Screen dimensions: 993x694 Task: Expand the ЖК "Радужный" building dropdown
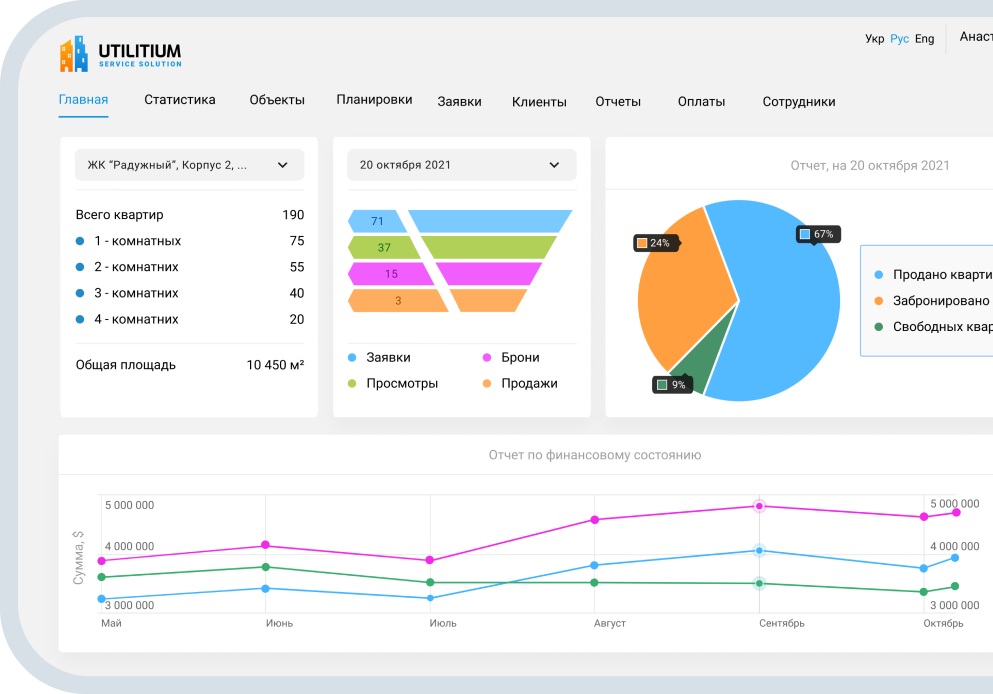pyautogui.click(x=189, y=165)
